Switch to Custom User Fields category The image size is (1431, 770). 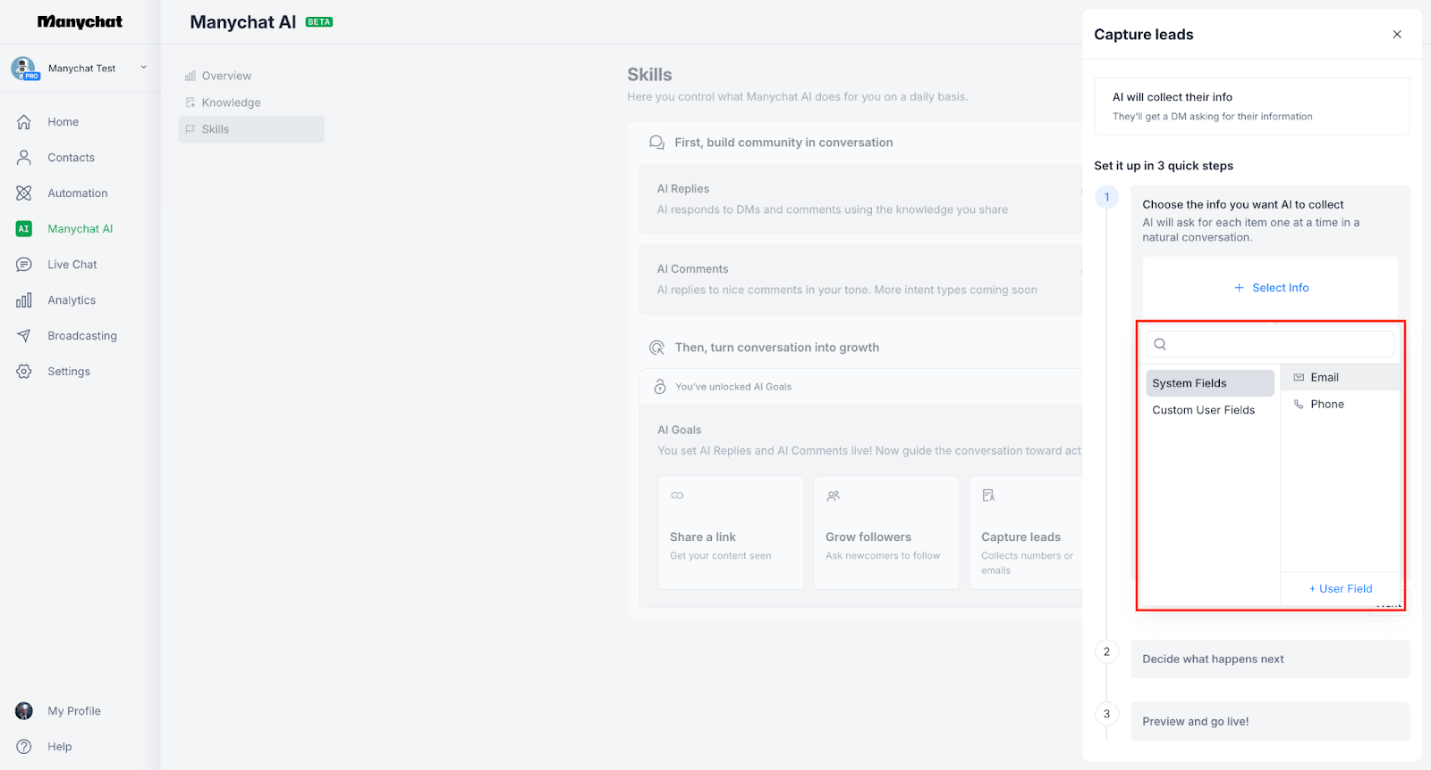click(1203, 410)
